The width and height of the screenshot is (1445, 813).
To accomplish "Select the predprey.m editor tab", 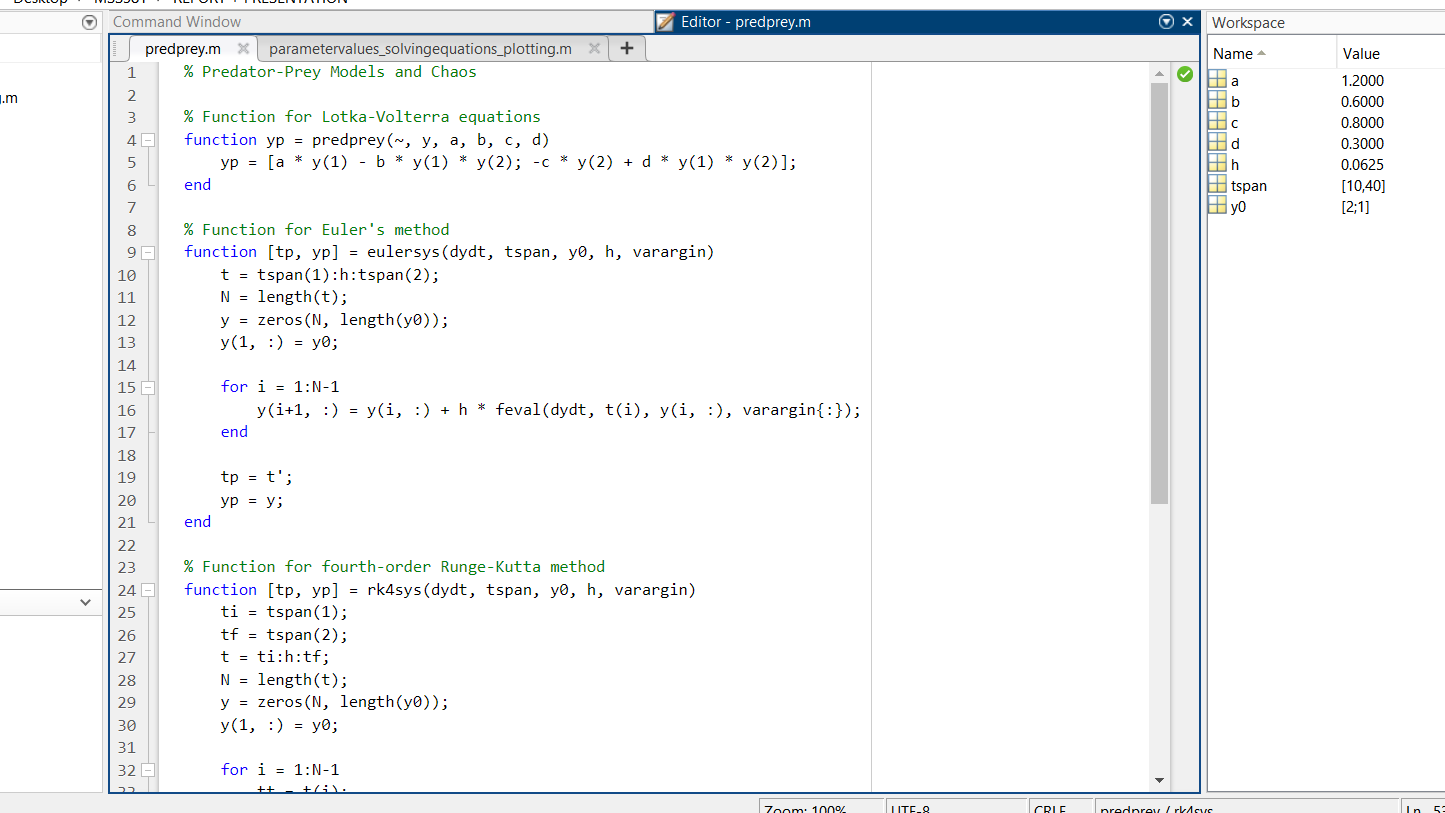I will tap(182, 47).
